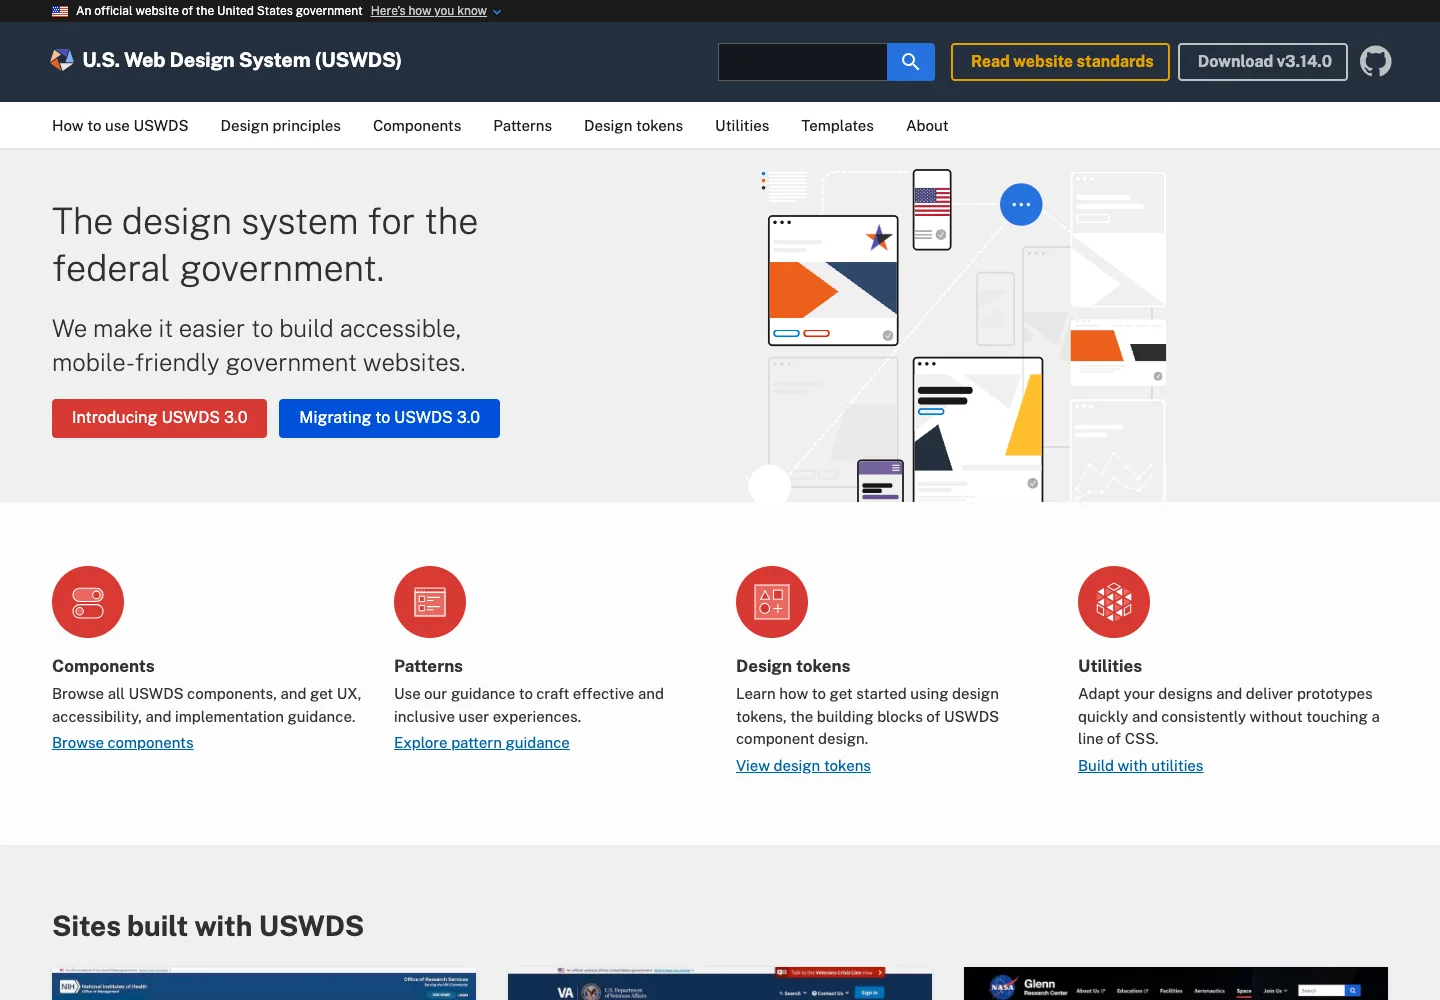Focus the site search input field

(803, 62)
